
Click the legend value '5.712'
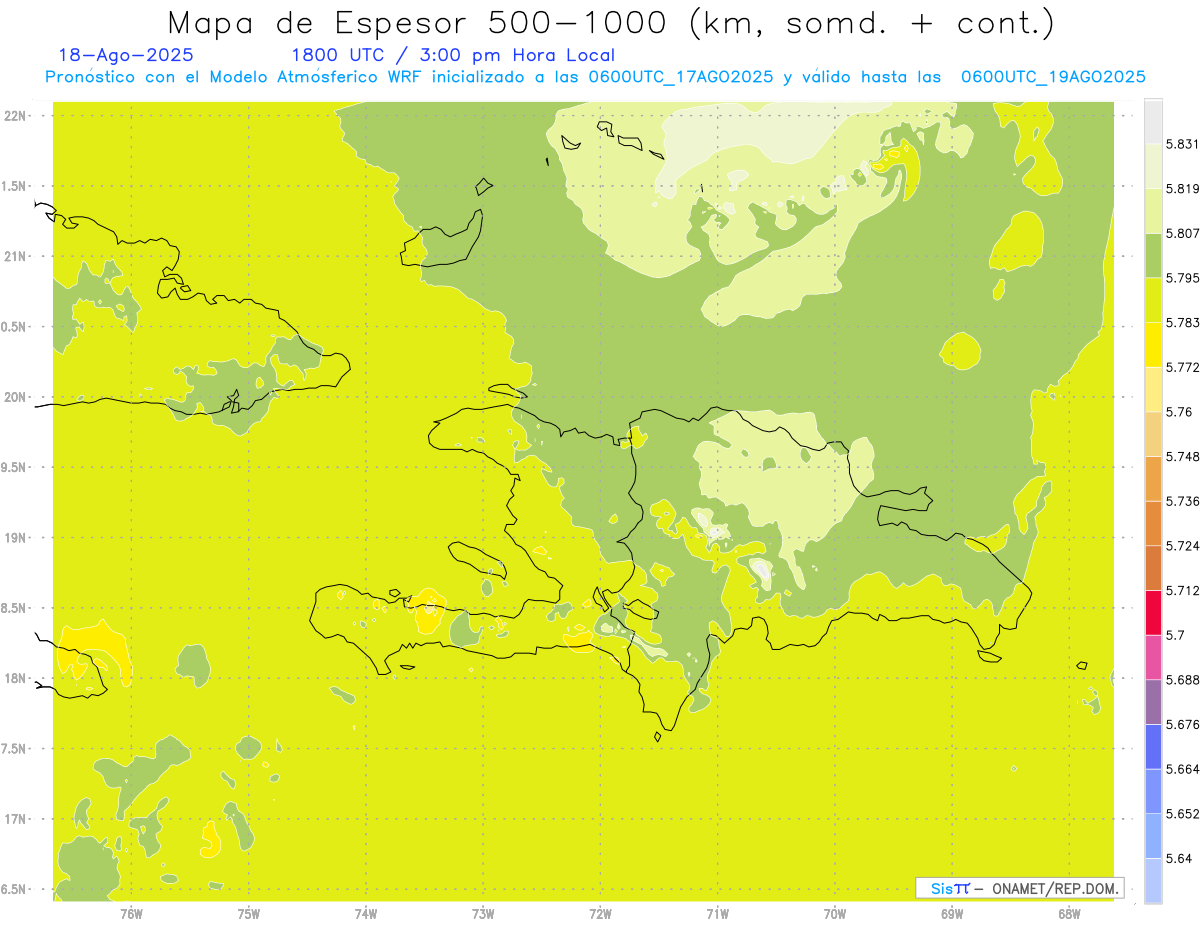tap(1182, 590)
